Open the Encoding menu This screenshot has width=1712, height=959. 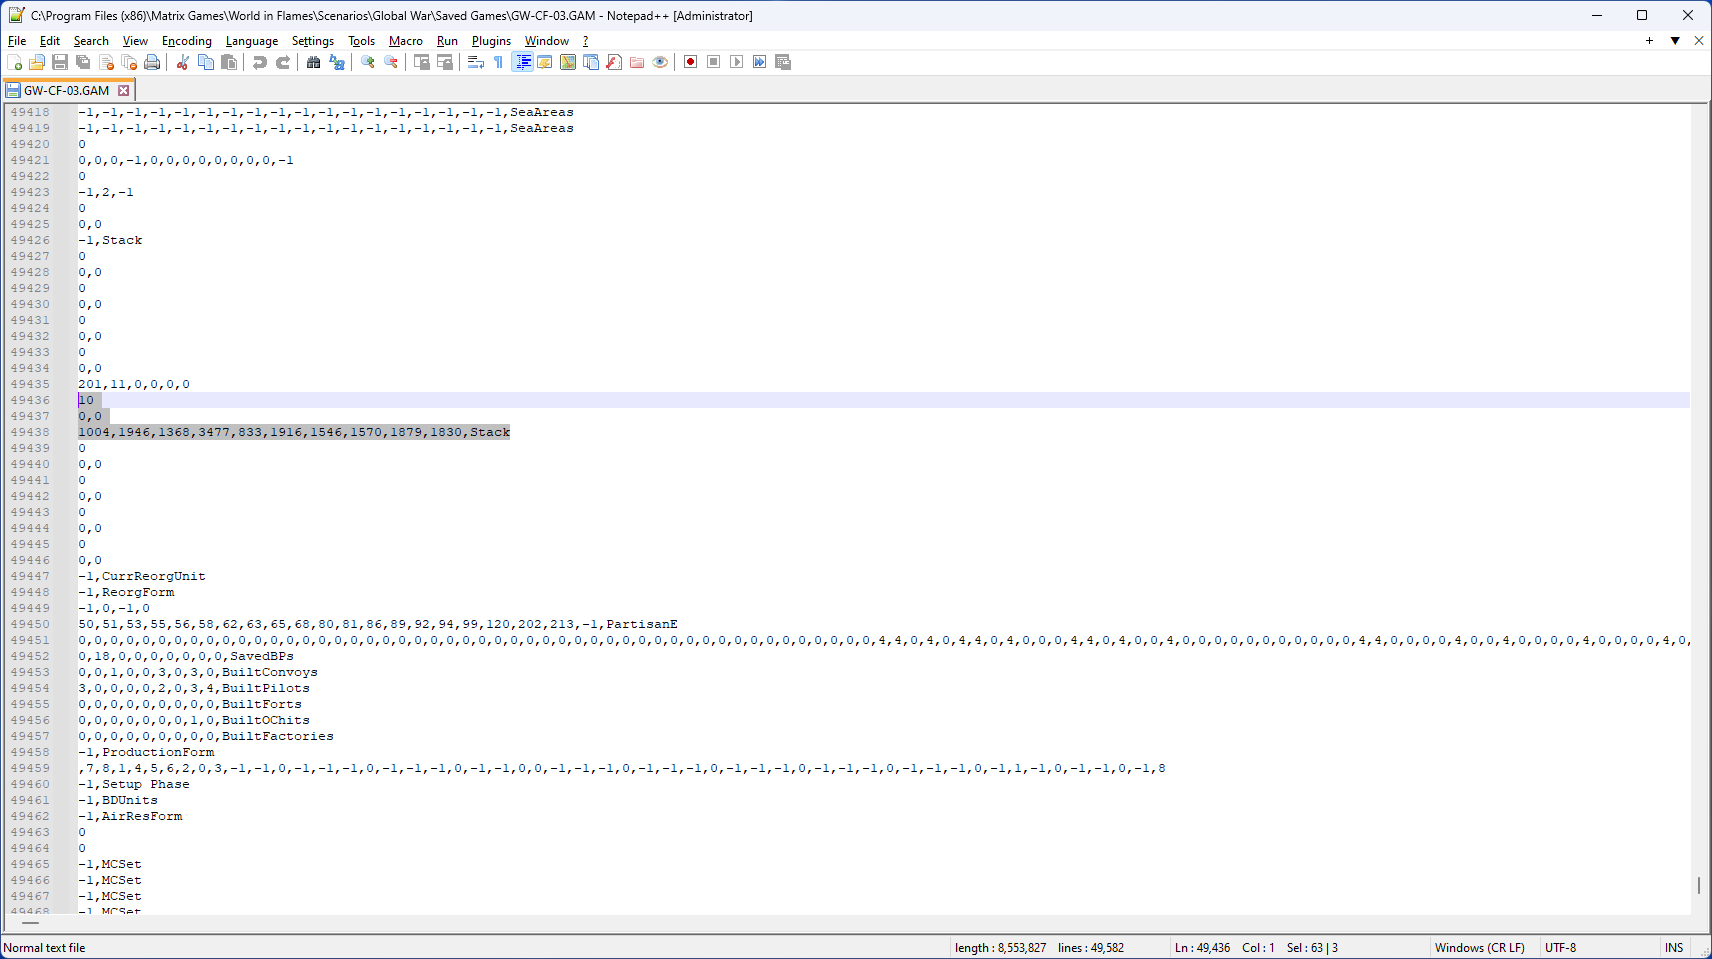(x=186, y=41)
